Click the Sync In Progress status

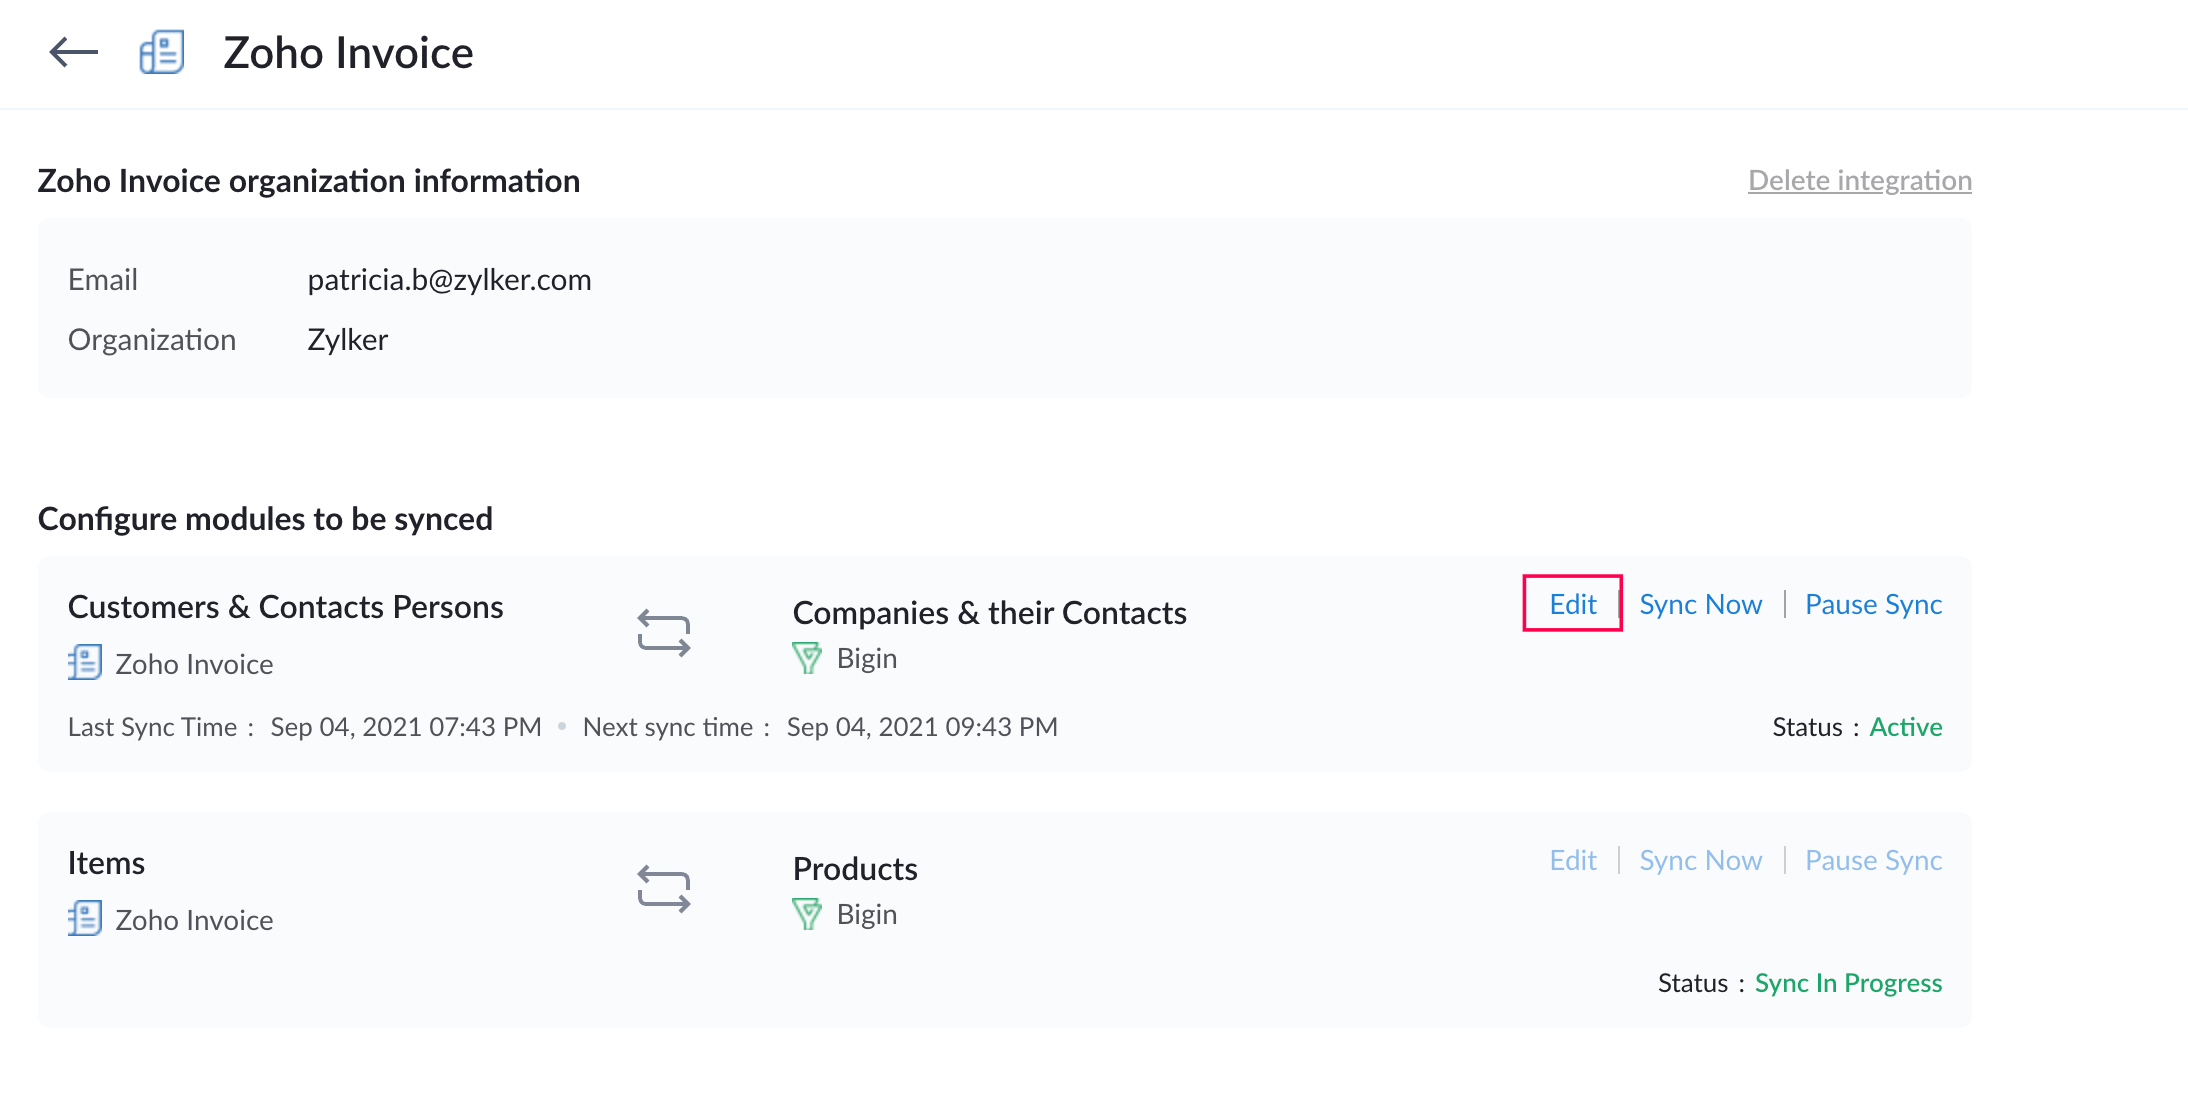[x=1848, y=983]
